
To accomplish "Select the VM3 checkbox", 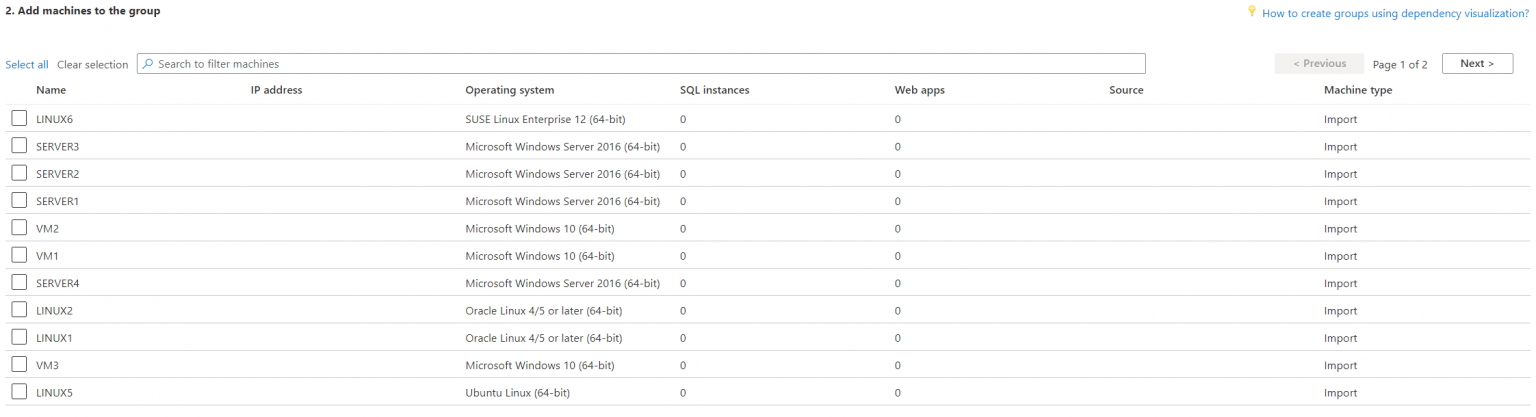I will tap(19, 365).
